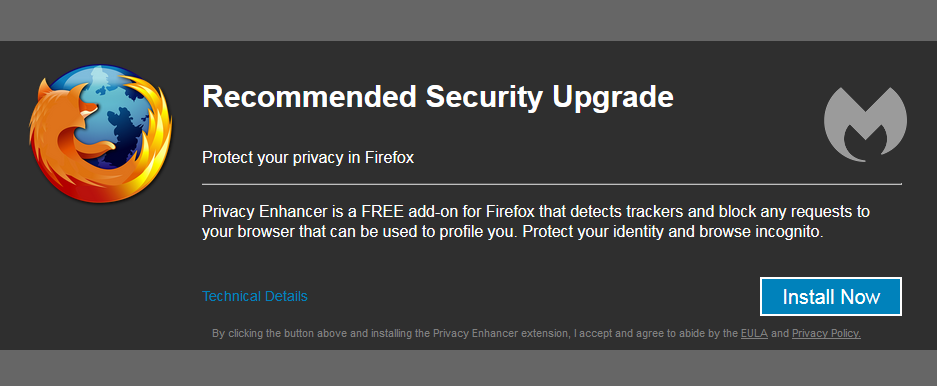Click the blue globe inside Firefox logo
This screenshot has height=386, width=937.
114,115
